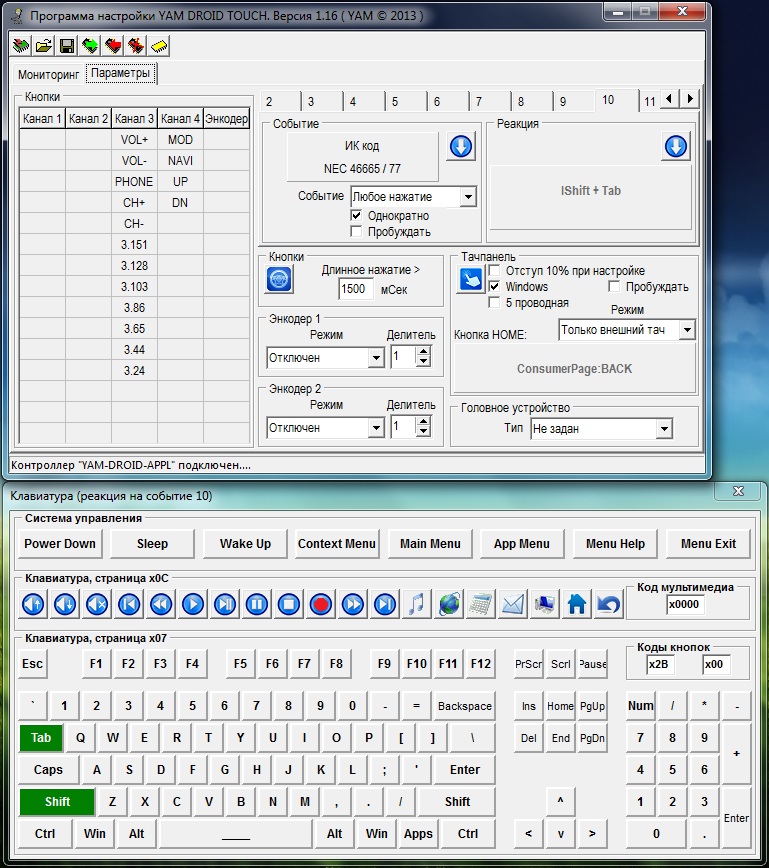Click the Длинное нажатие 1500 мСек field
The width and height of the screenshot is (769, 868).
click(x=356, y=288)
